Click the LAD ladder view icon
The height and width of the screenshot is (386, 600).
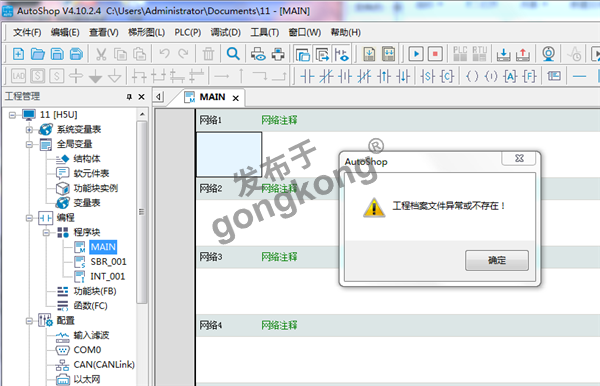18,76
